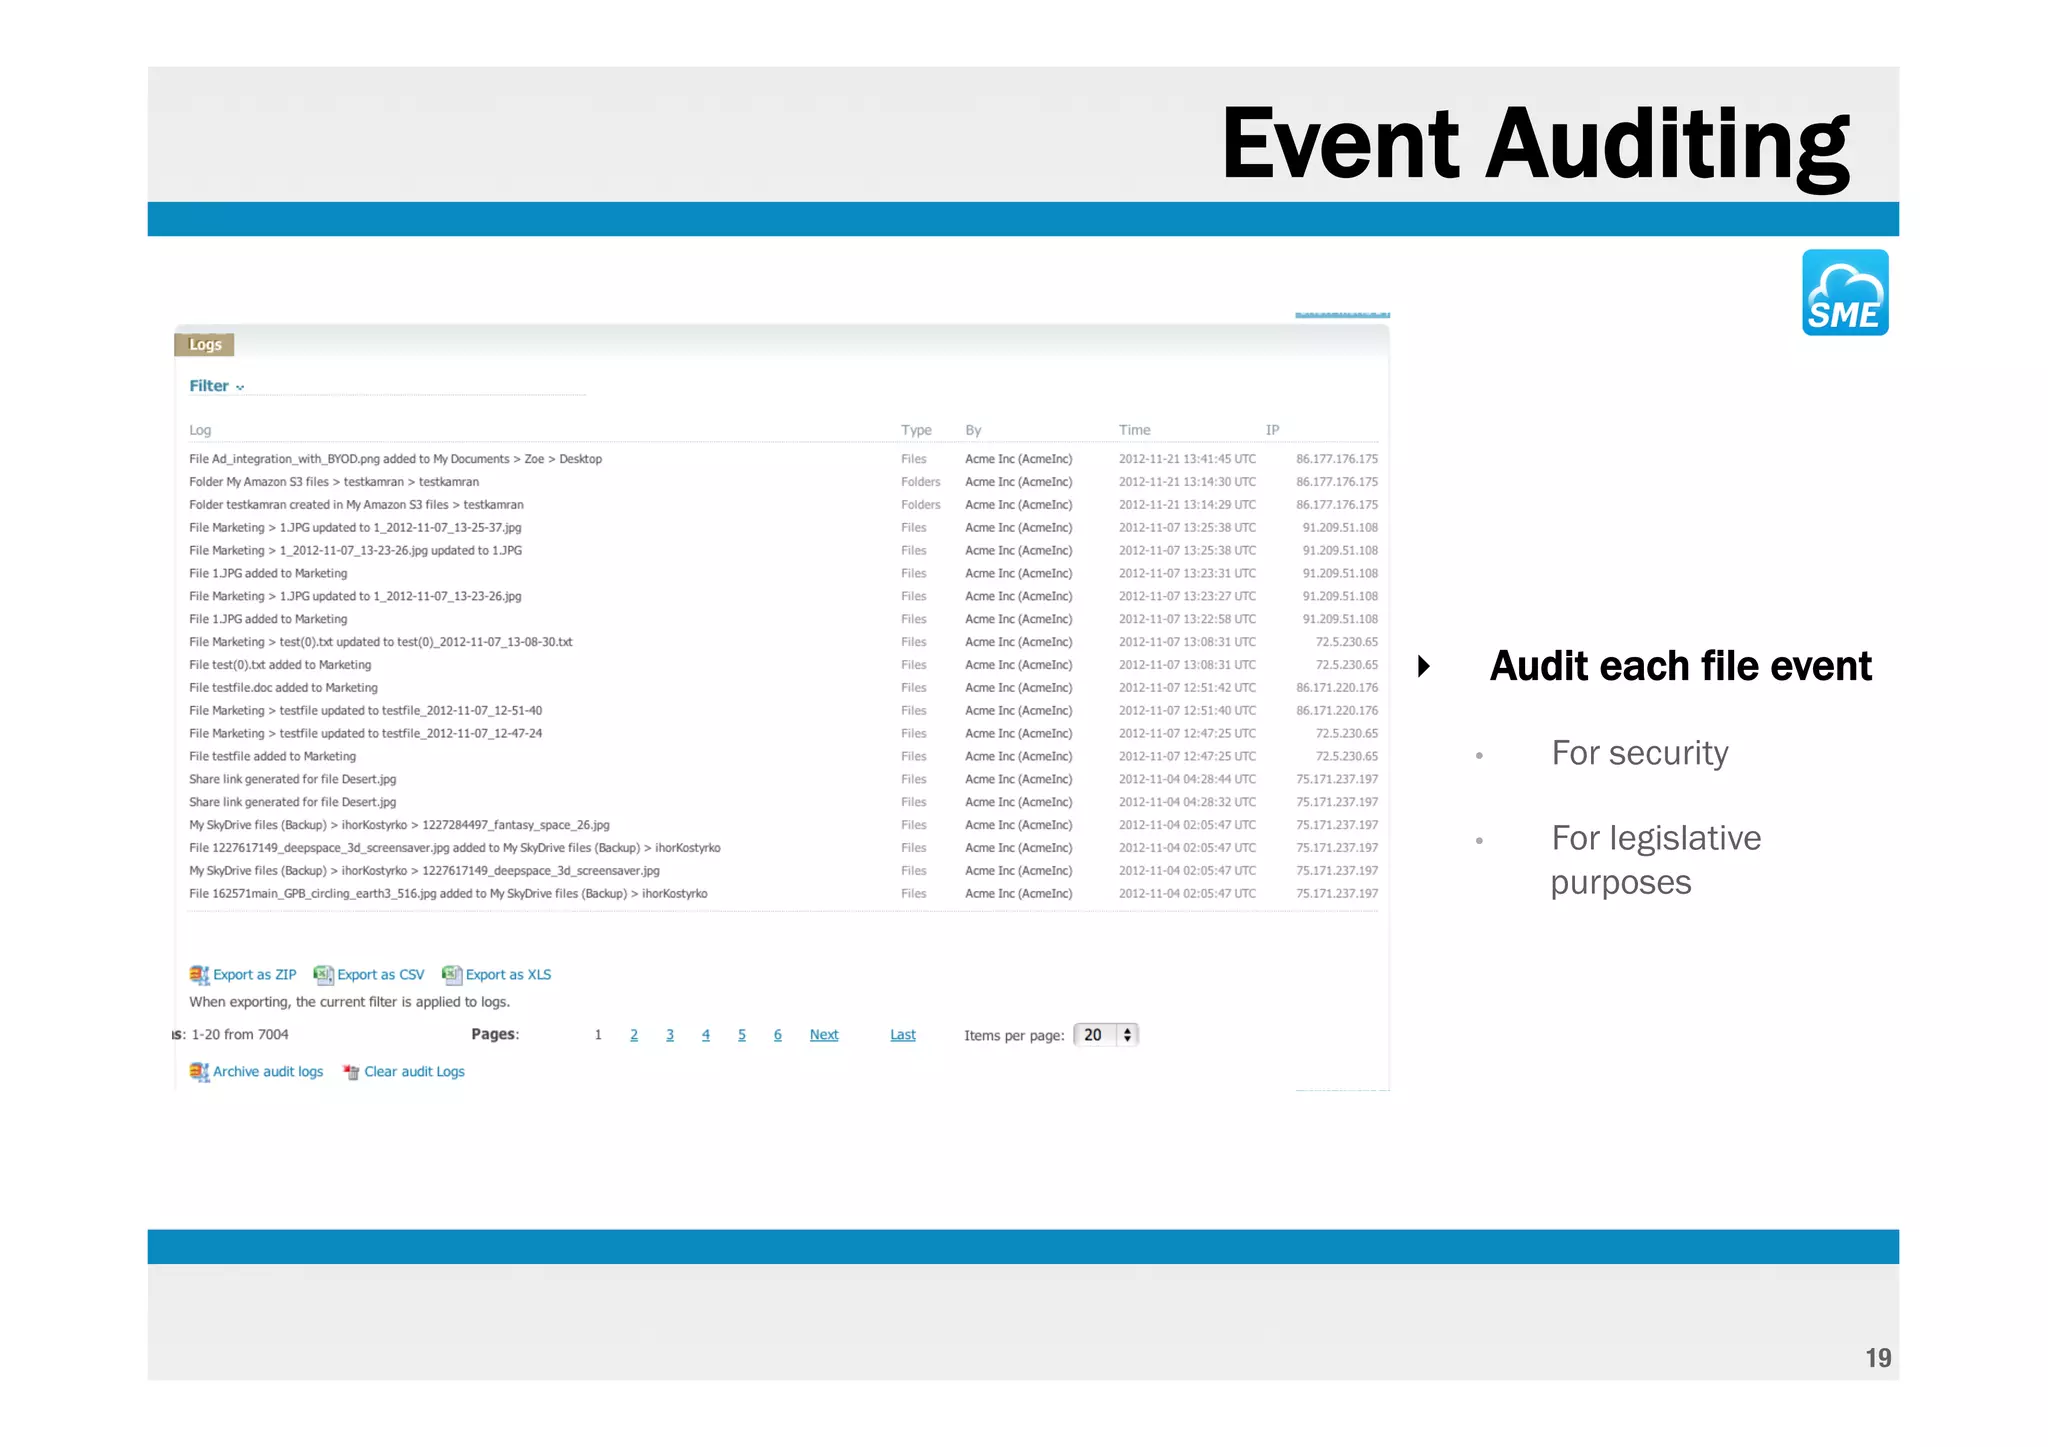Go to page 3 of logs
Screen dimensions: 2048x1447
[x=670, y=1035]
